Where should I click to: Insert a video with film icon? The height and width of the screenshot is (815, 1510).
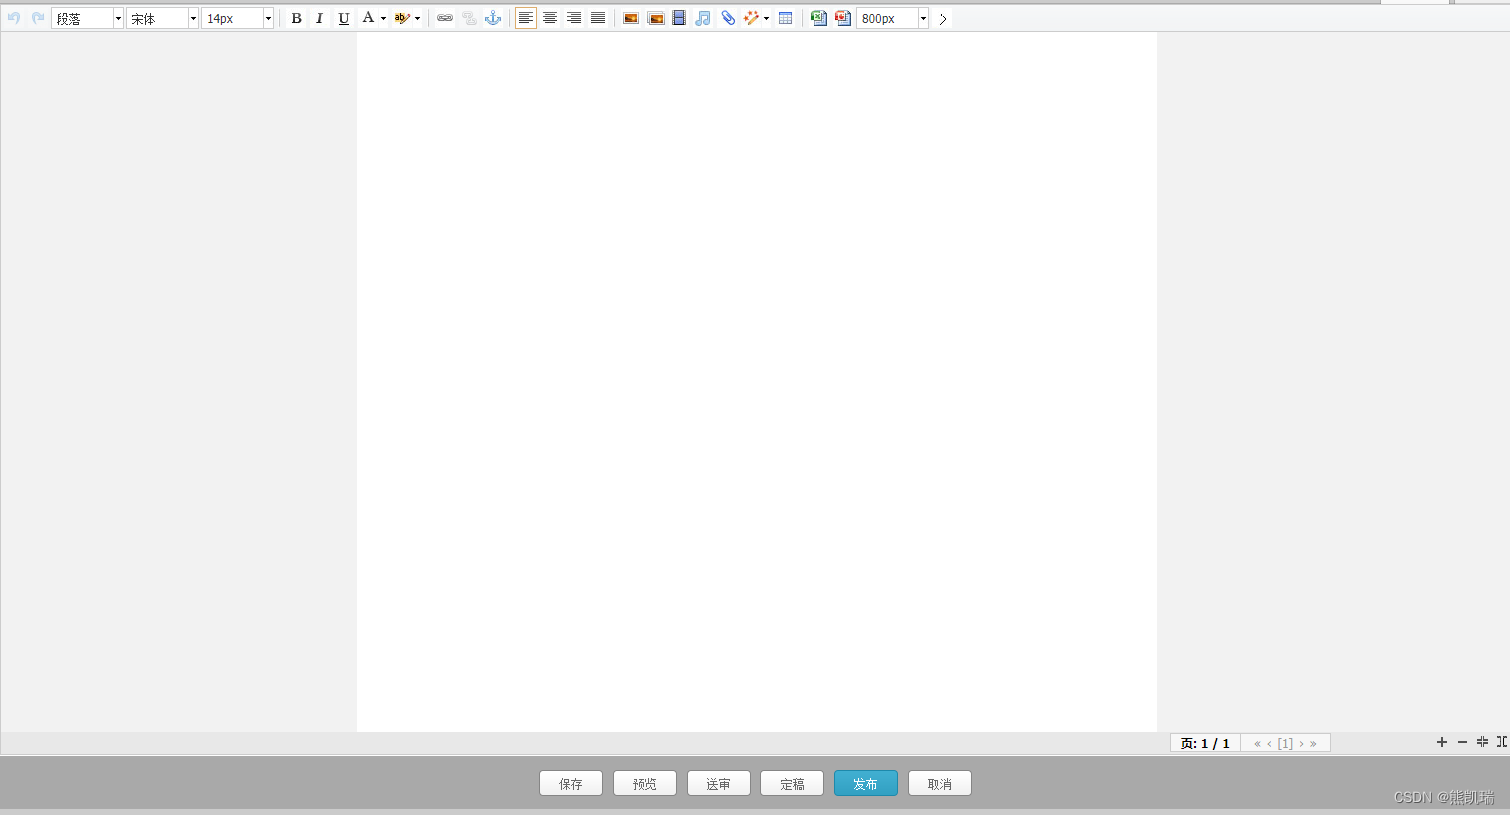pyautogui.click(x=679, y=18)
